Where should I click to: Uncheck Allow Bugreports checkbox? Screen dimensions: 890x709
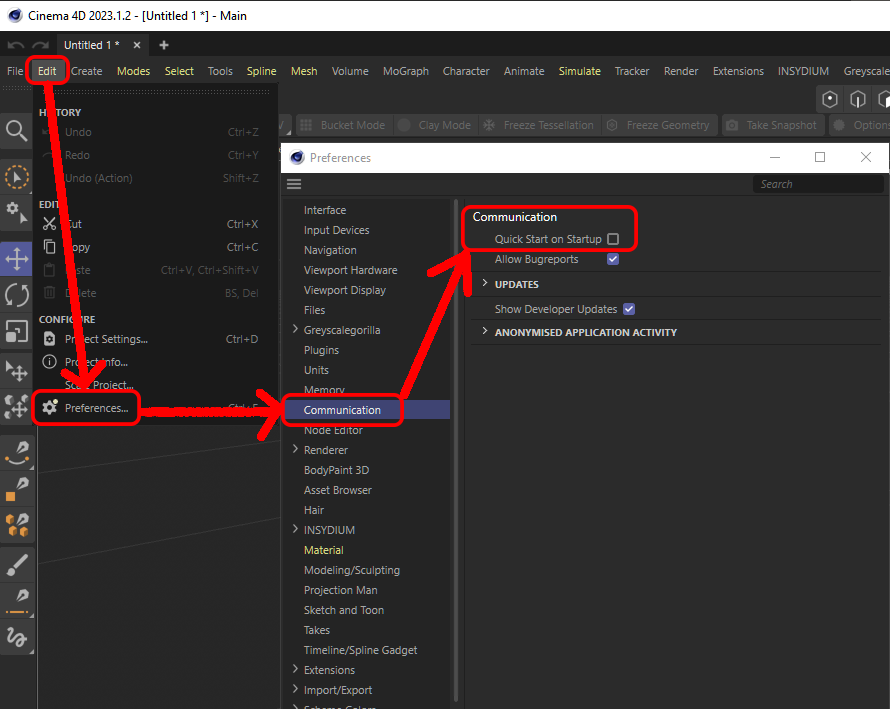click(x=613, y=259)
